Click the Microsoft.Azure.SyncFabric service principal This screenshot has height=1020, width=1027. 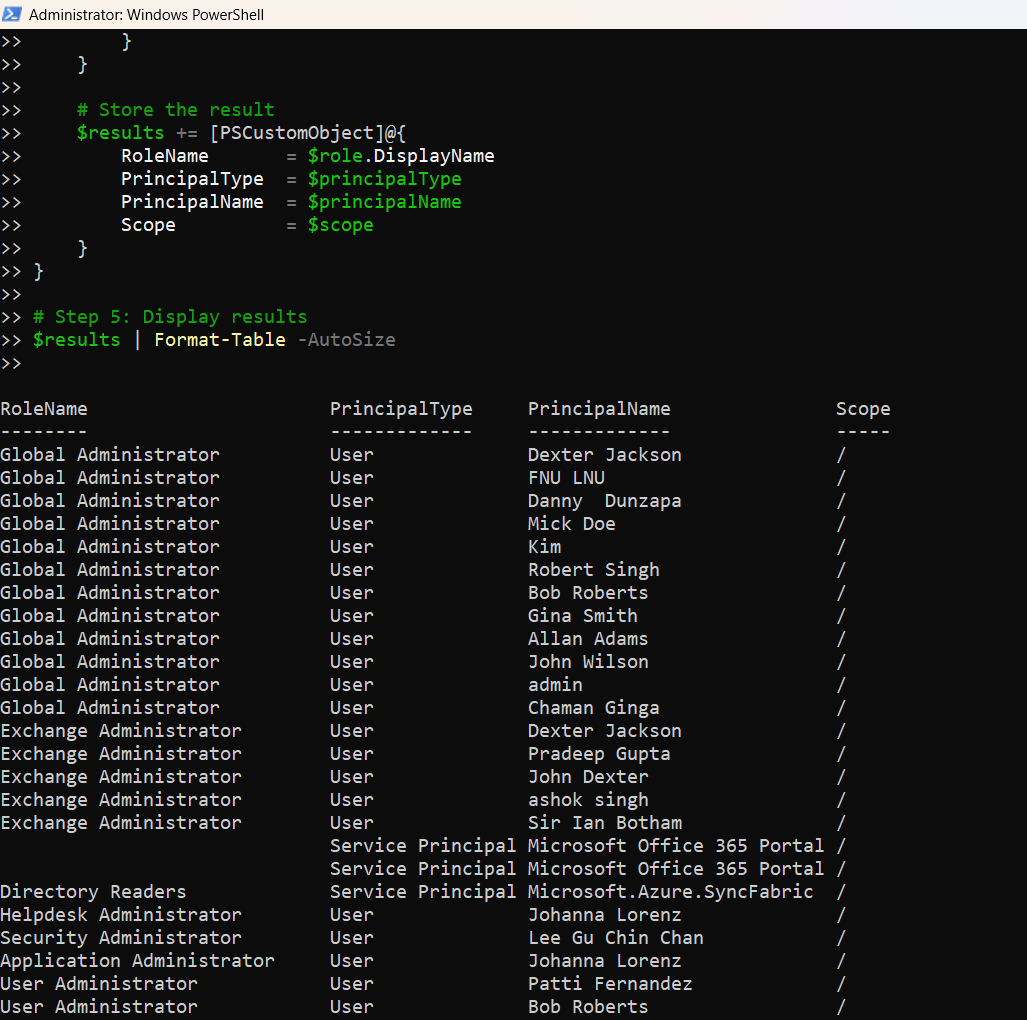tap(670, 892)
